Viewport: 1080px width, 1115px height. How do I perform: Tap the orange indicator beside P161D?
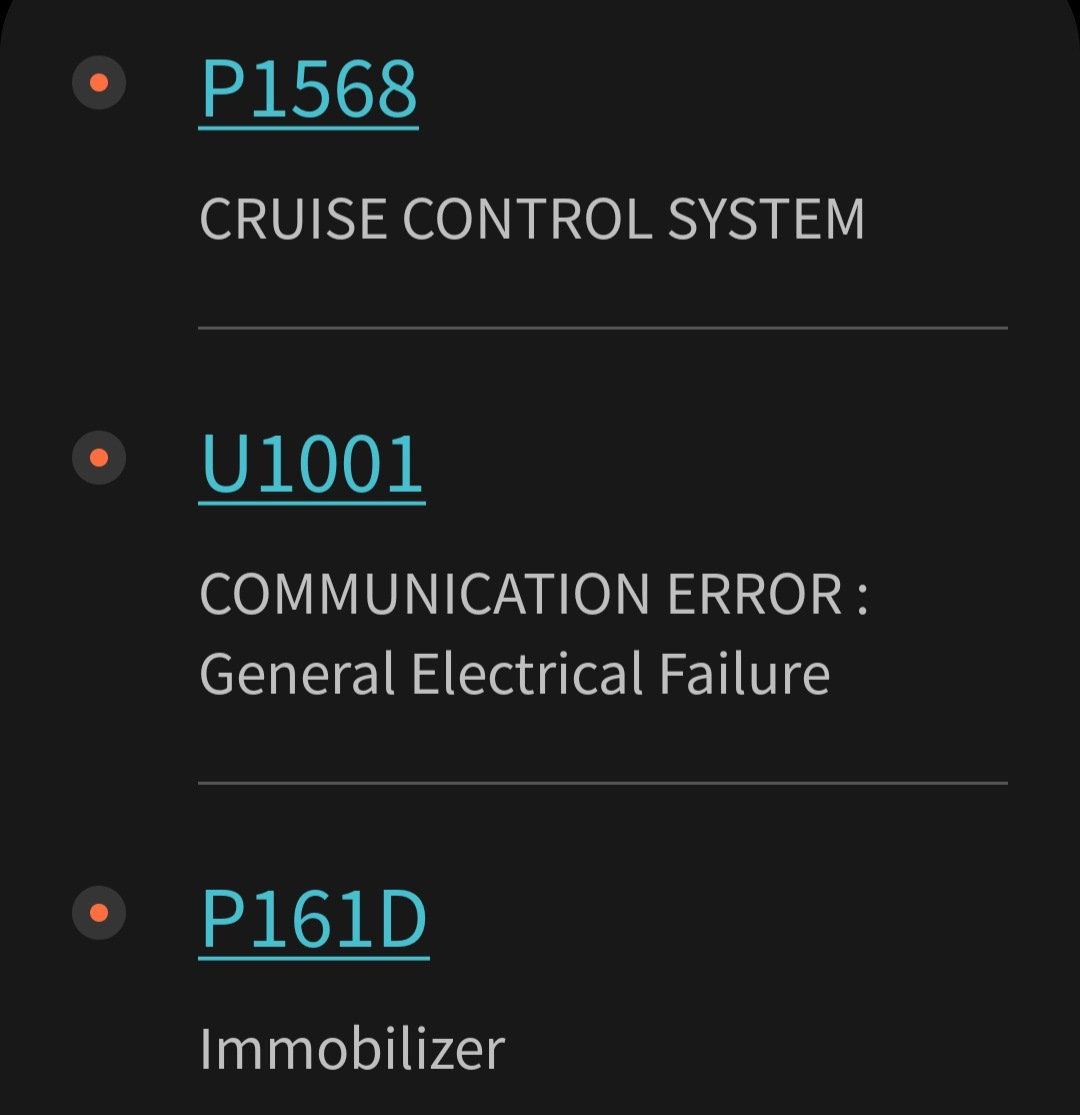coord(99,913)
